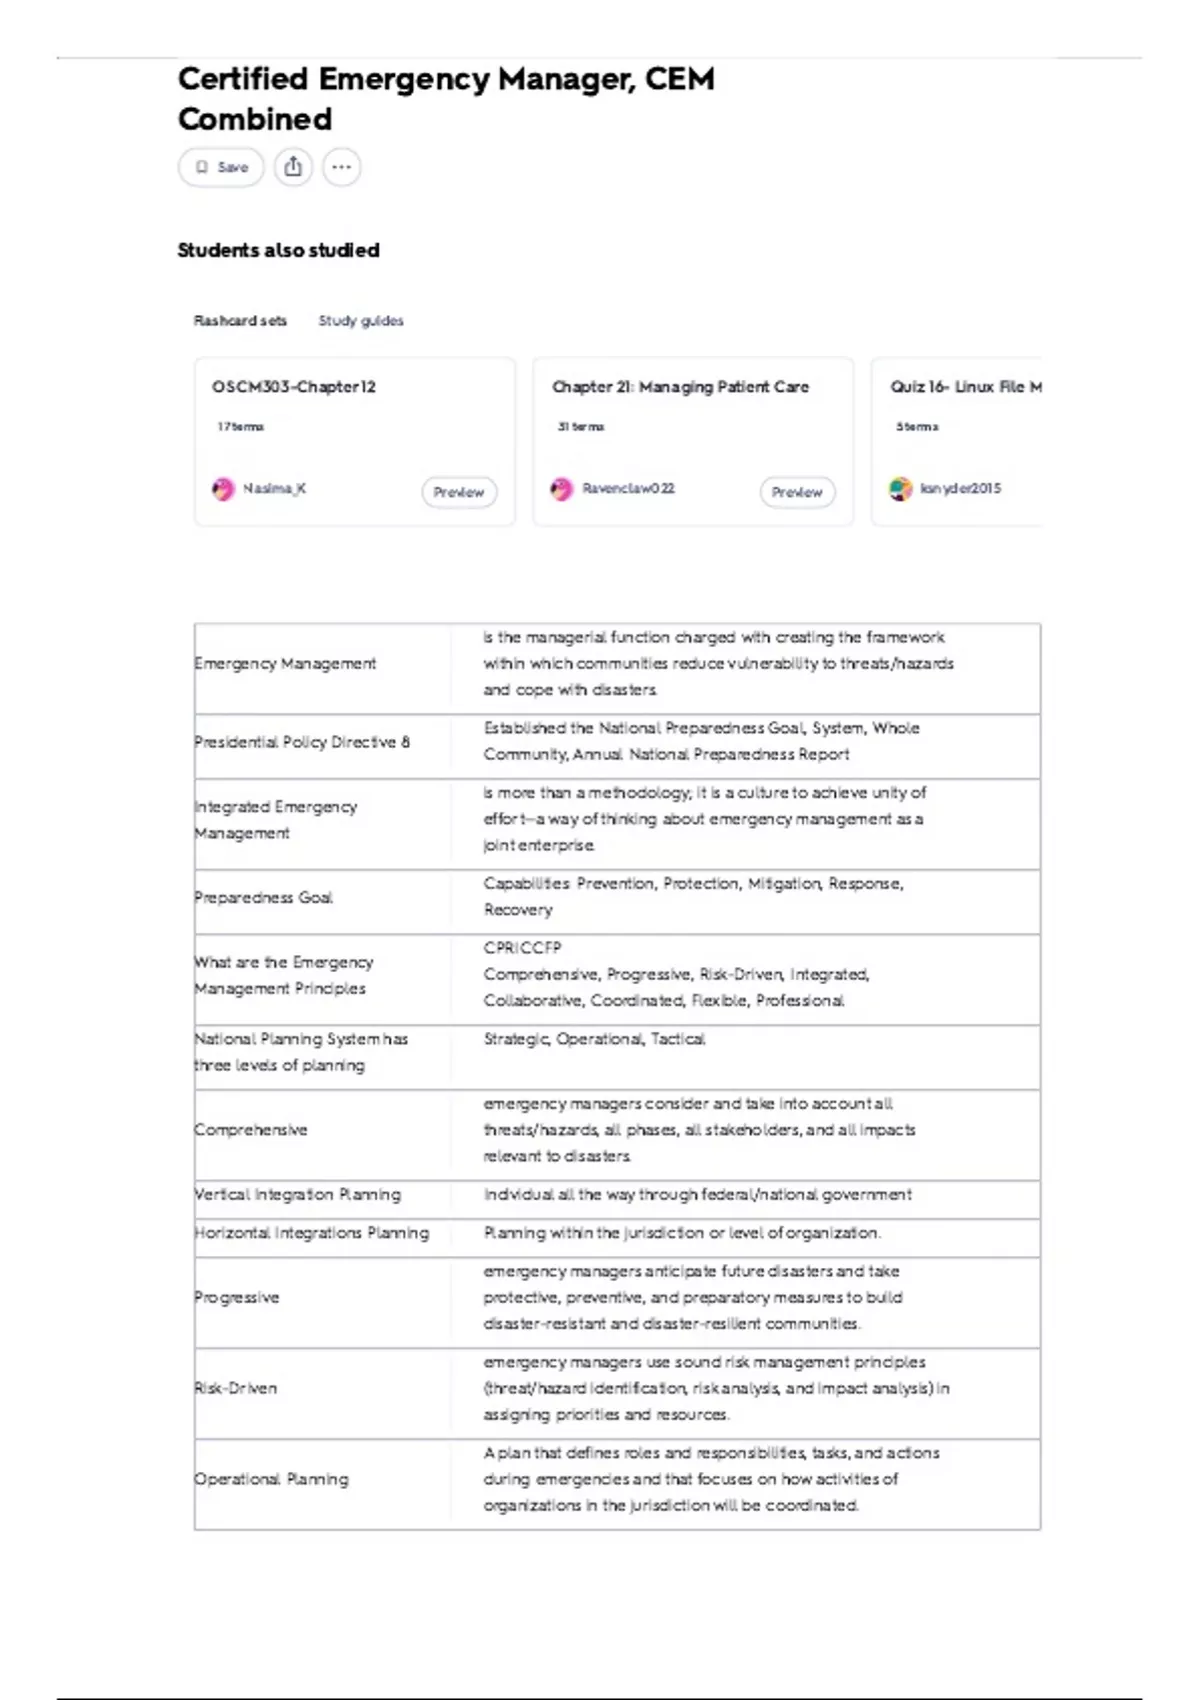
Task: Open the three-dot more options menu
Action: click(x=341, y=167)
